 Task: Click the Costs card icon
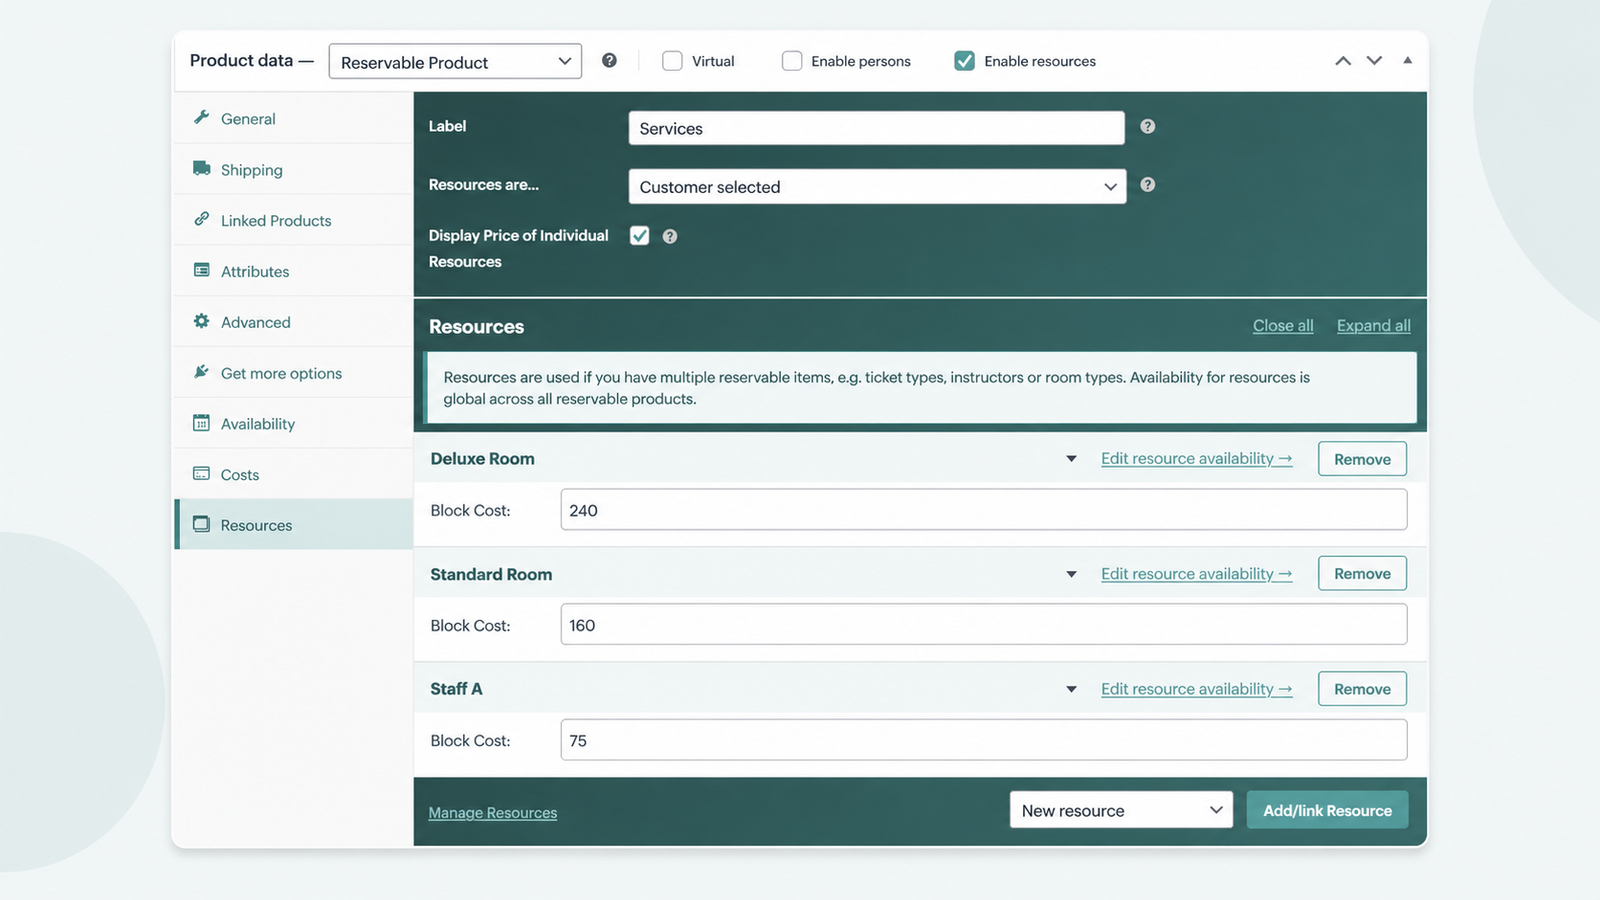[201, 473]
